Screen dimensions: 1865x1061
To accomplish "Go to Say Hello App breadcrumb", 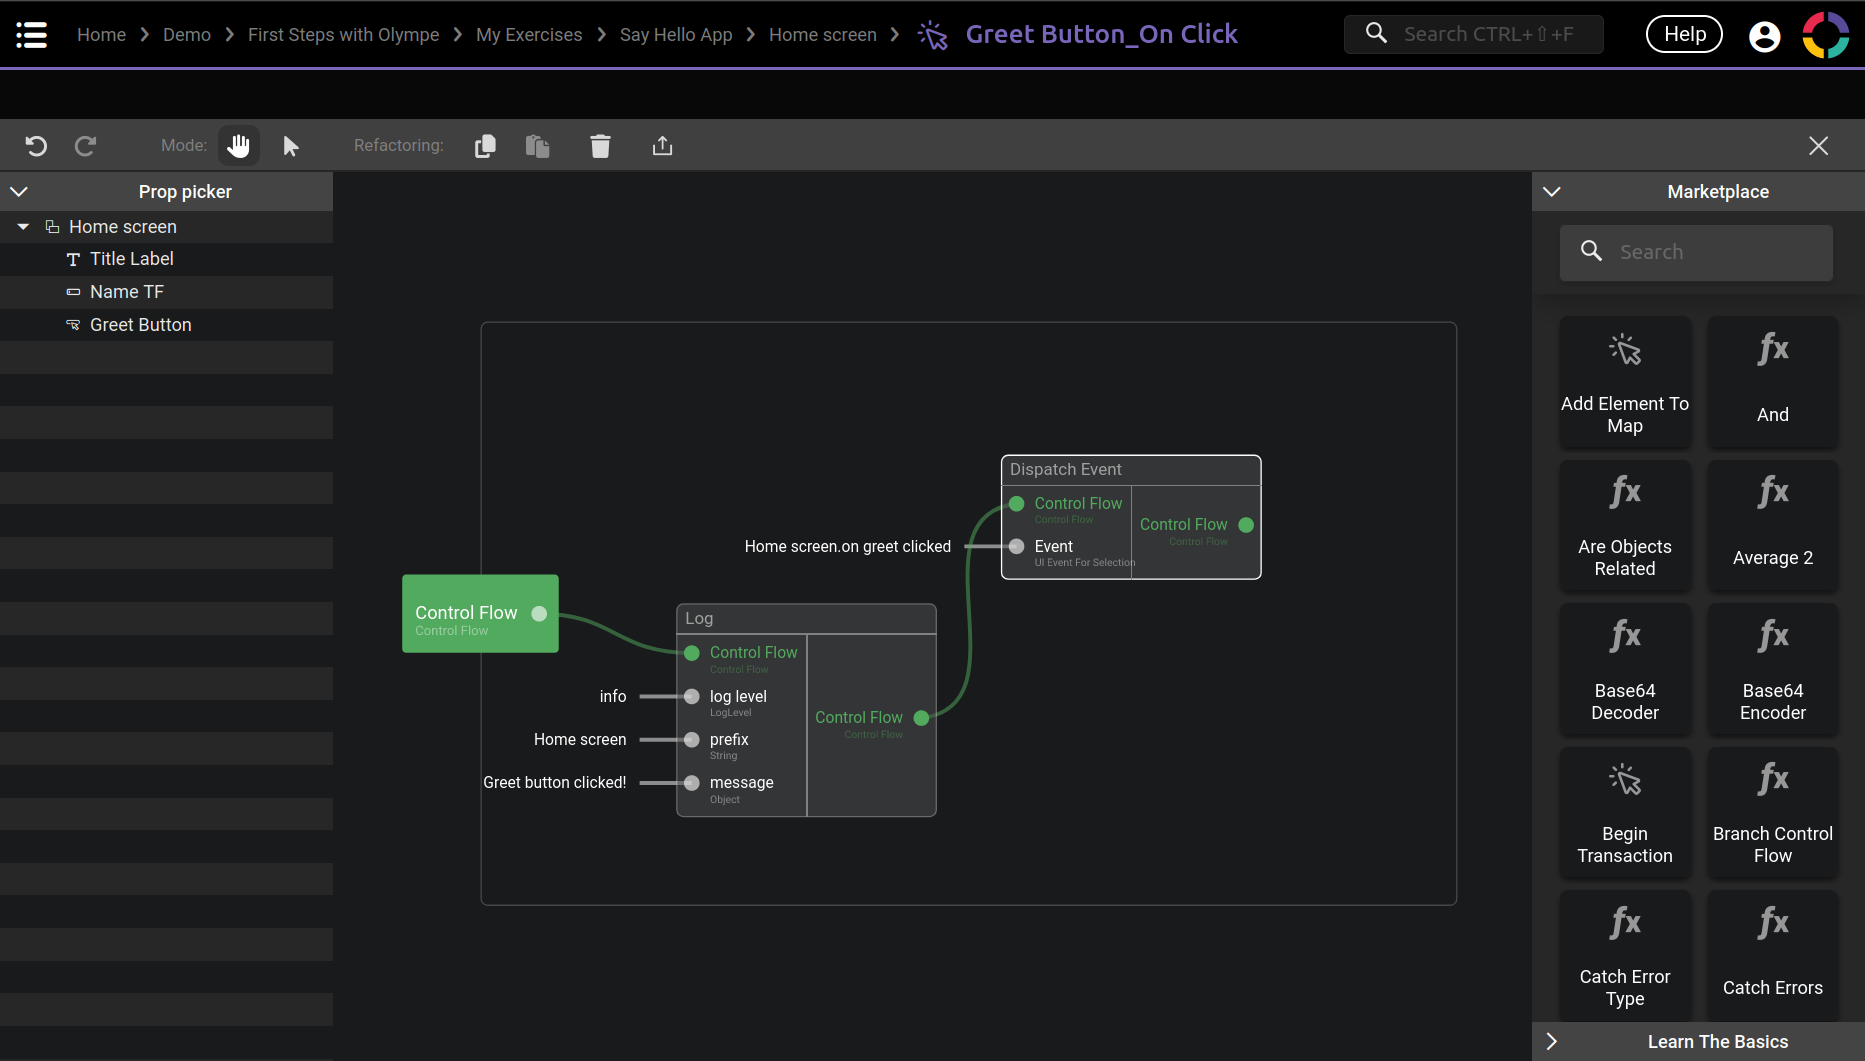I will [676, 35].
